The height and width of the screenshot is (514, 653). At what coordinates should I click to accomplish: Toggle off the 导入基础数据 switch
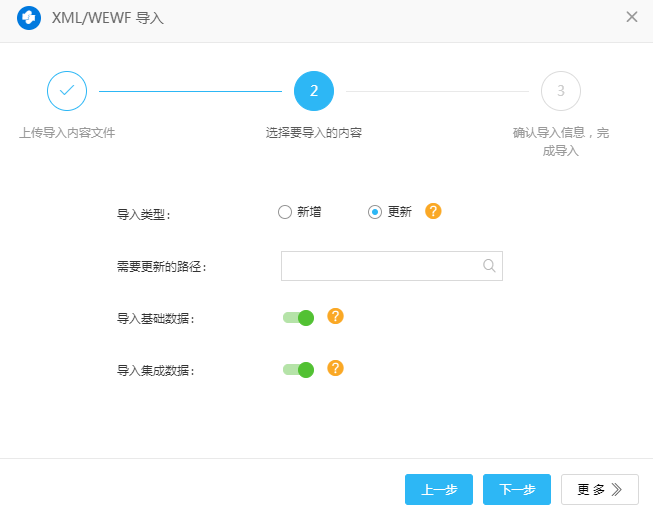click(299, 318)
